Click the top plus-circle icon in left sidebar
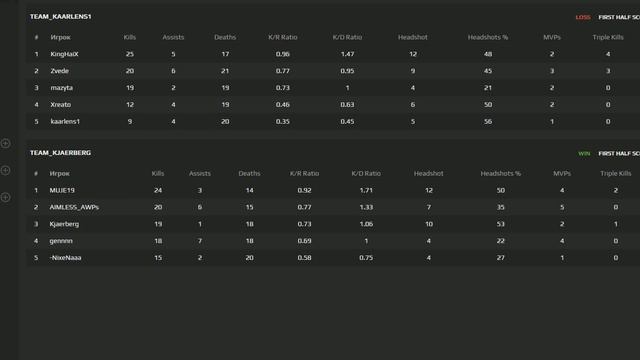Screen dimensions: 640x360 point(5,143)
